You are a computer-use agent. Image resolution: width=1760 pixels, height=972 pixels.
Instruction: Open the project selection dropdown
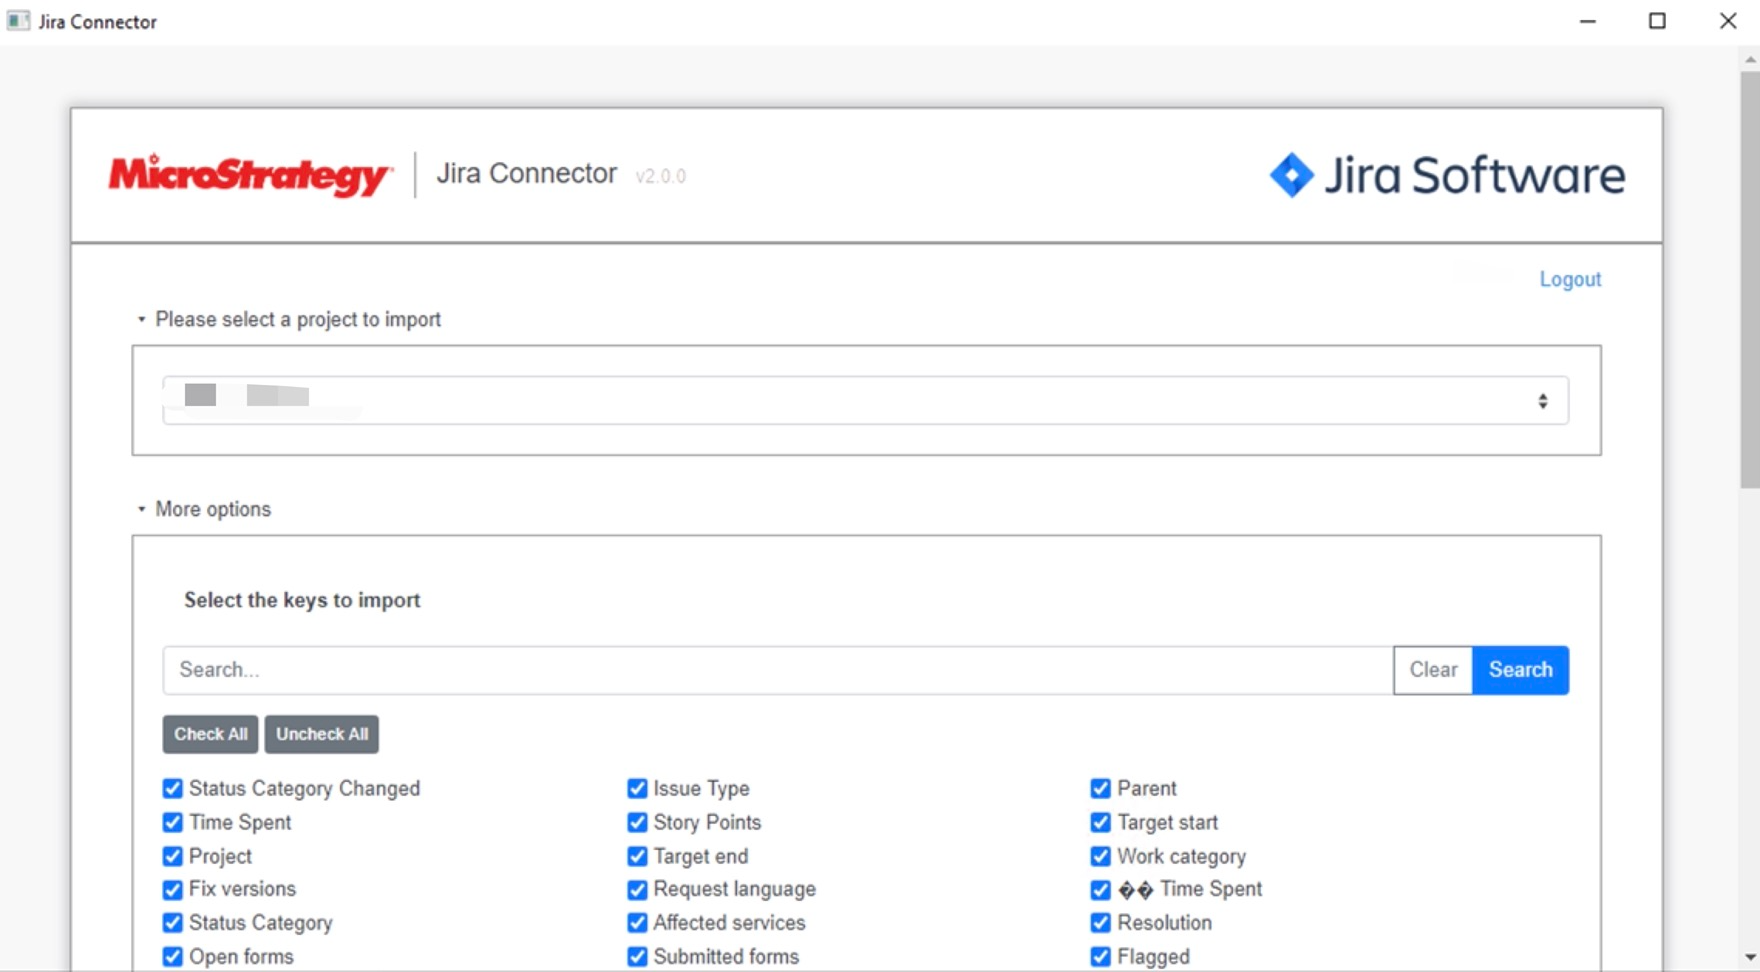865,400
